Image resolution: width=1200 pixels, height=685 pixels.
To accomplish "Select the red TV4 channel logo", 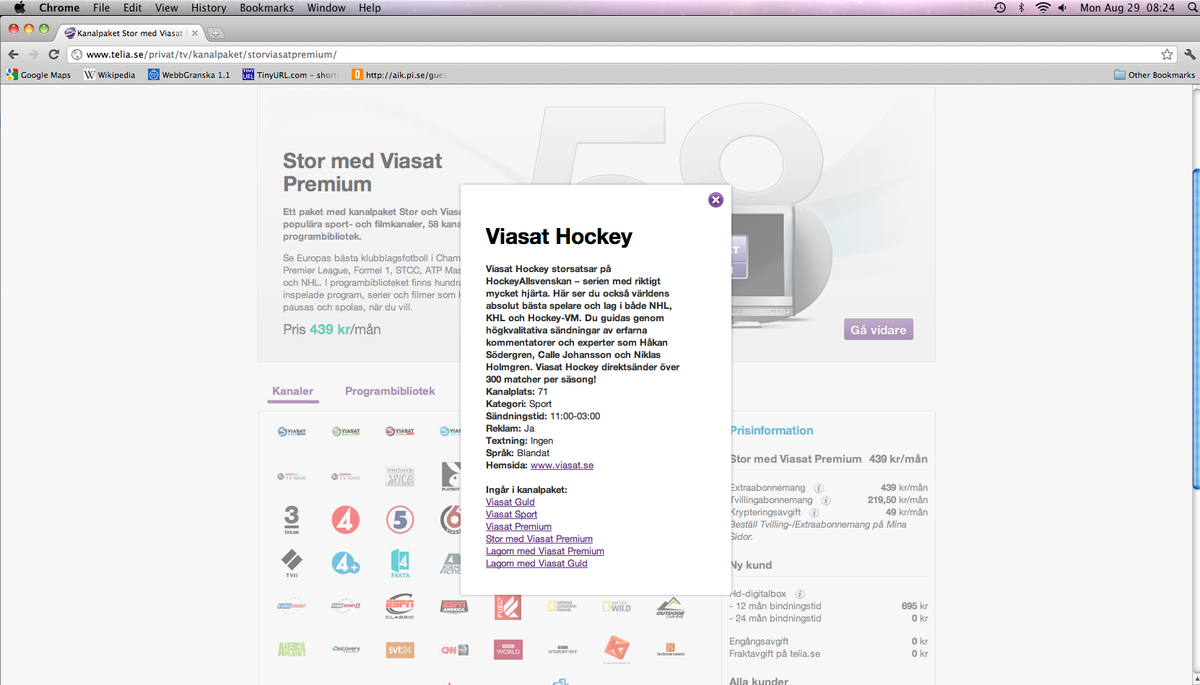I will [x=345, y=519].
